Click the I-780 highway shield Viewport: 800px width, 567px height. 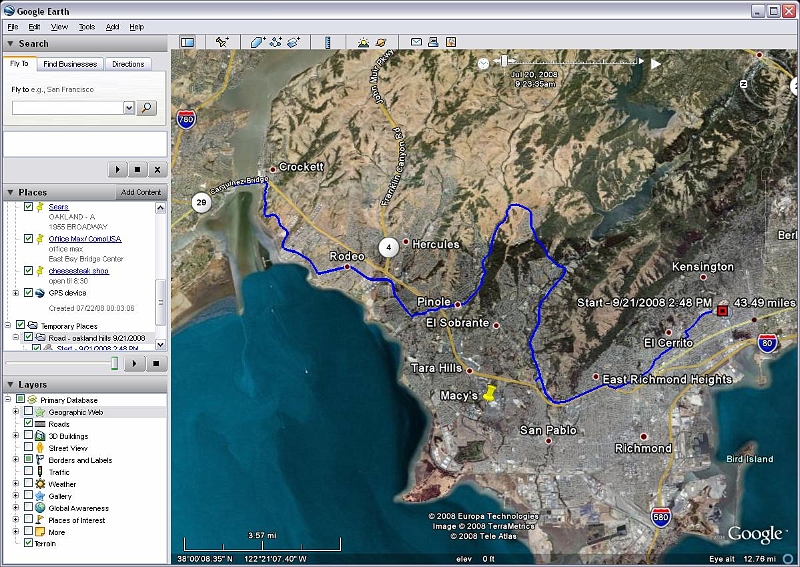(186, 119)
